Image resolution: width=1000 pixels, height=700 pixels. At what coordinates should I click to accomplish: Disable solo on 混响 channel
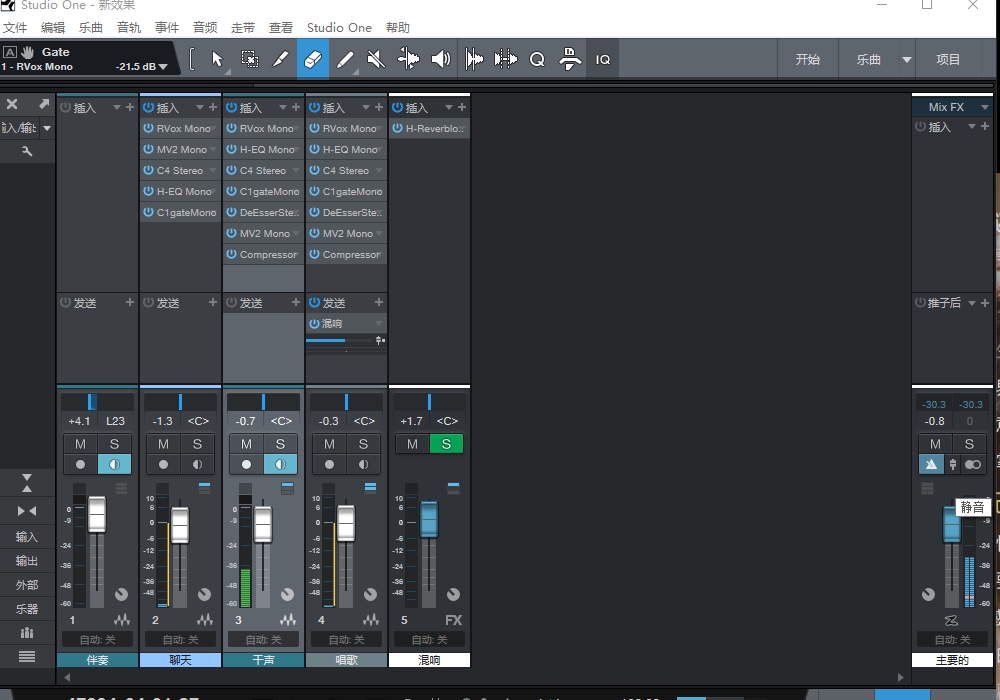(x=446, y=444)
